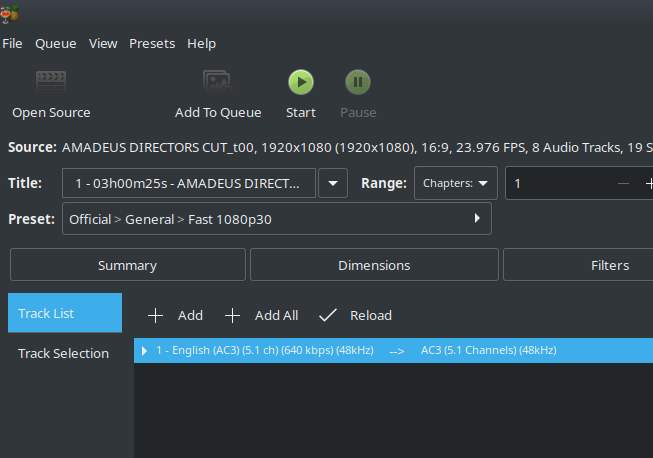The image size is (653, 458).
Task: Open the Preset selector Fast 1080p30
Action: (x=277, y=219)
